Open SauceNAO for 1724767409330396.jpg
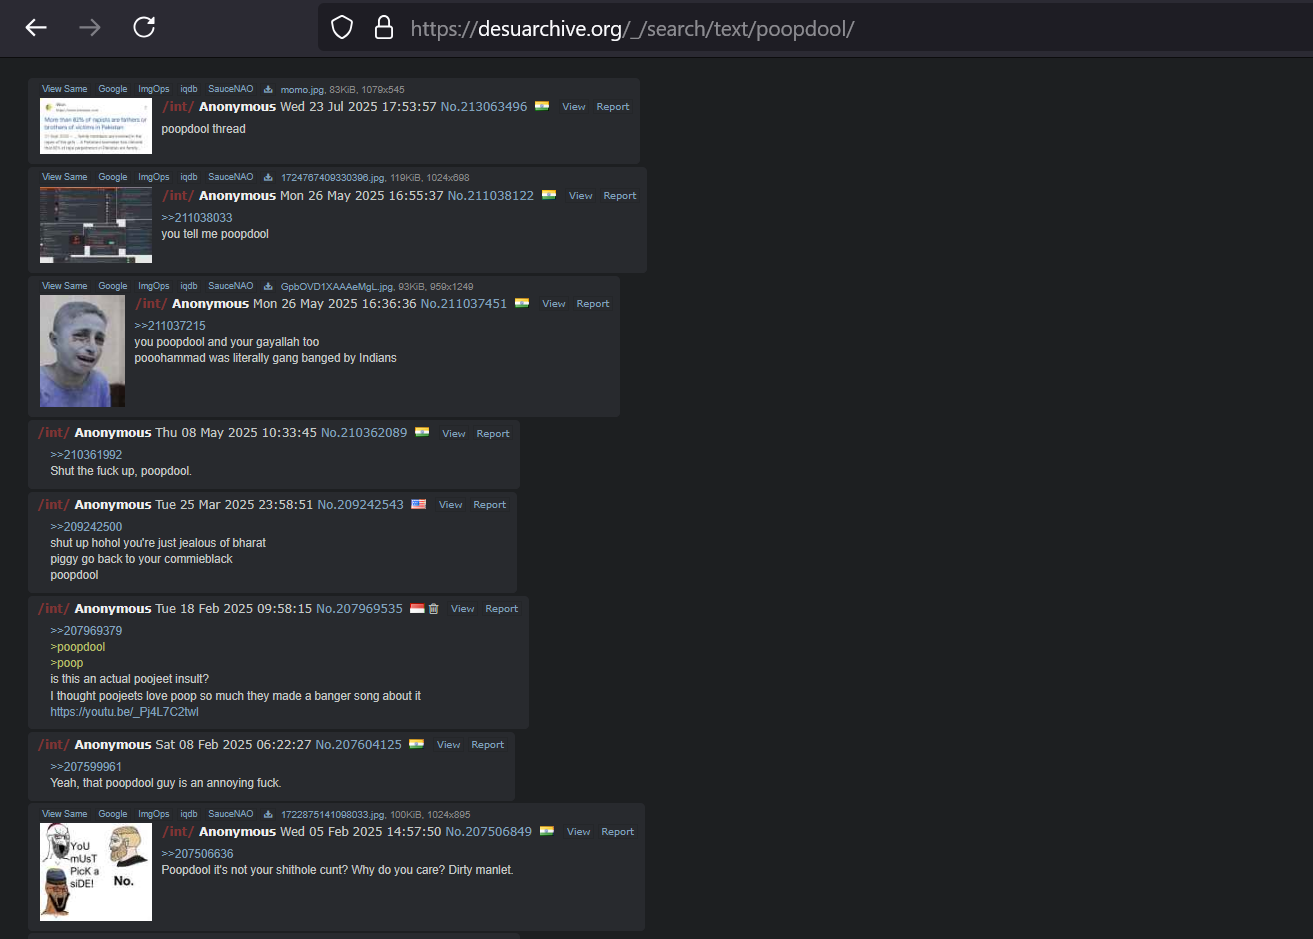The image size is (1313, 939). pyautogui.click(x=231, y=177)
